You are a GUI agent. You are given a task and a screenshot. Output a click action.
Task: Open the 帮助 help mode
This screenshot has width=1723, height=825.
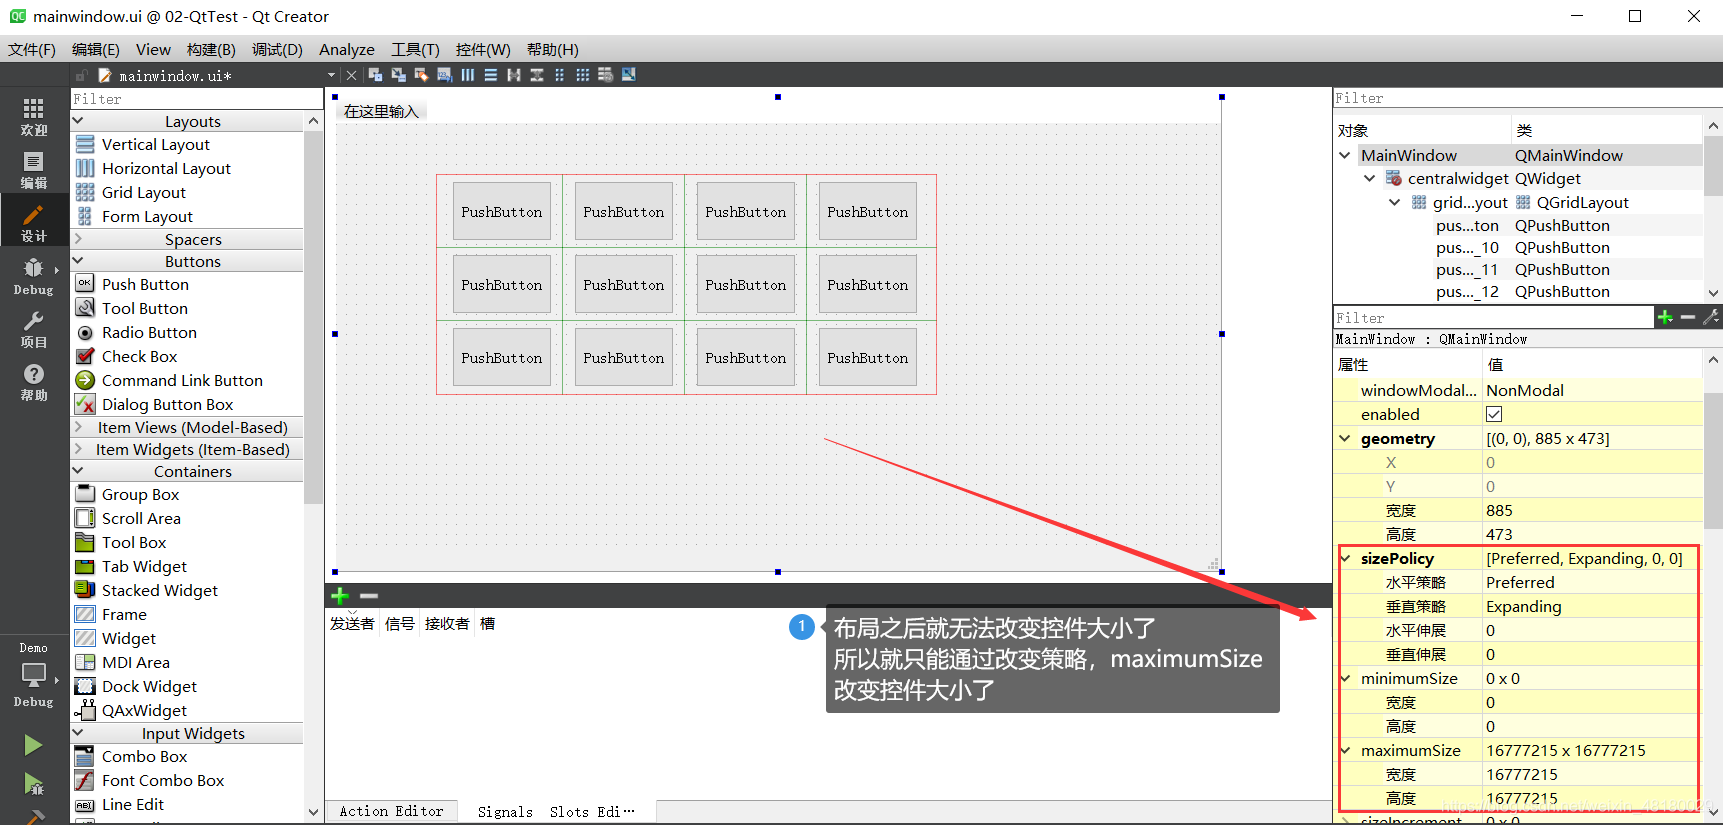pos(34,382)
